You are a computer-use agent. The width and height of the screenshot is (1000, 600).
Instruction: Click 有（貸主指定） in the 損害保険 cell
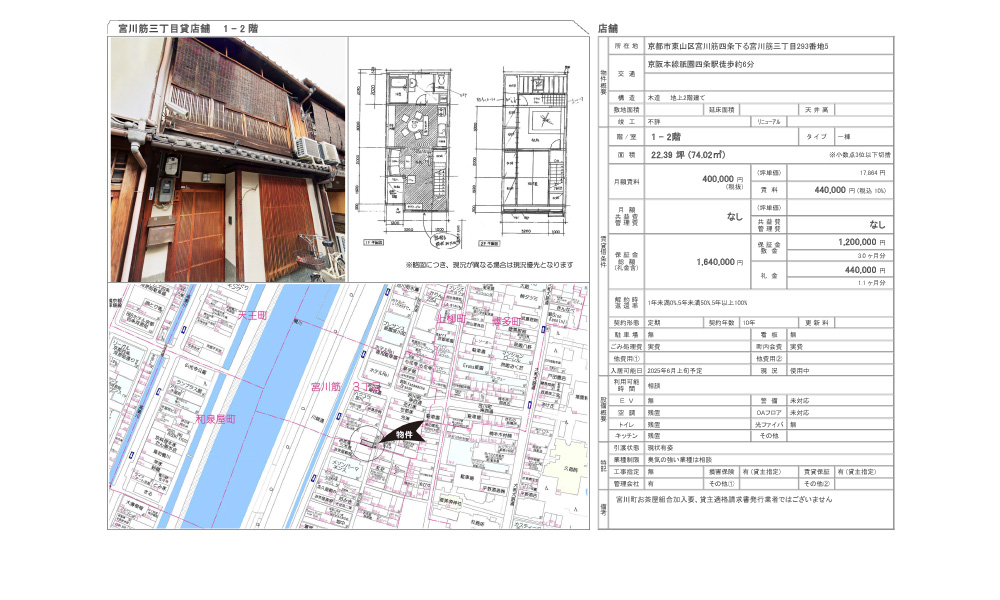coord(761,472)
